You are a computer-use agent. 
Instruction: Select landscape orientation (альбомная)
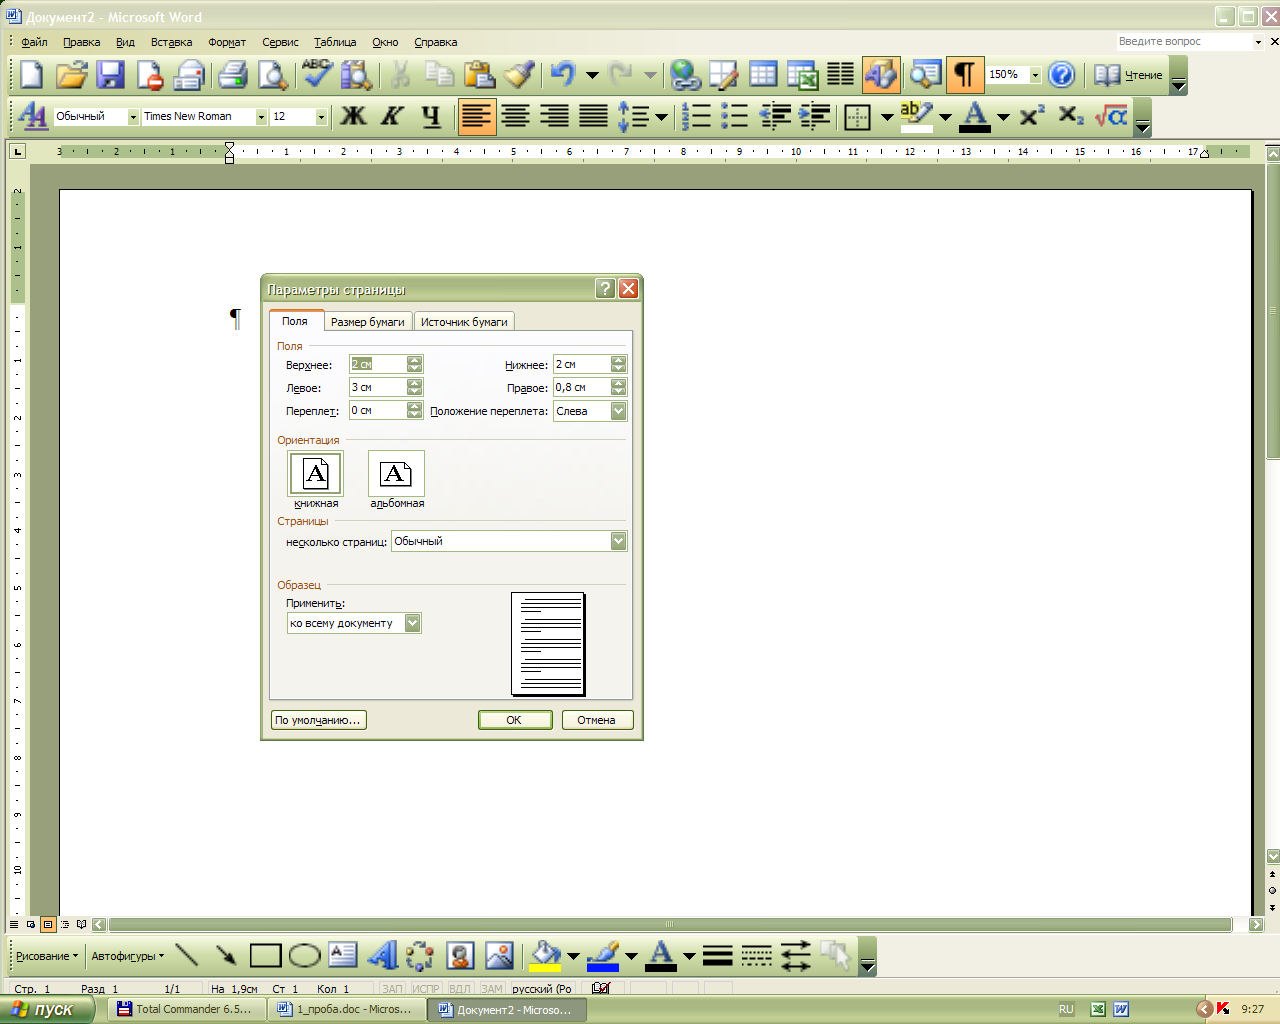(x=396, y=474)
